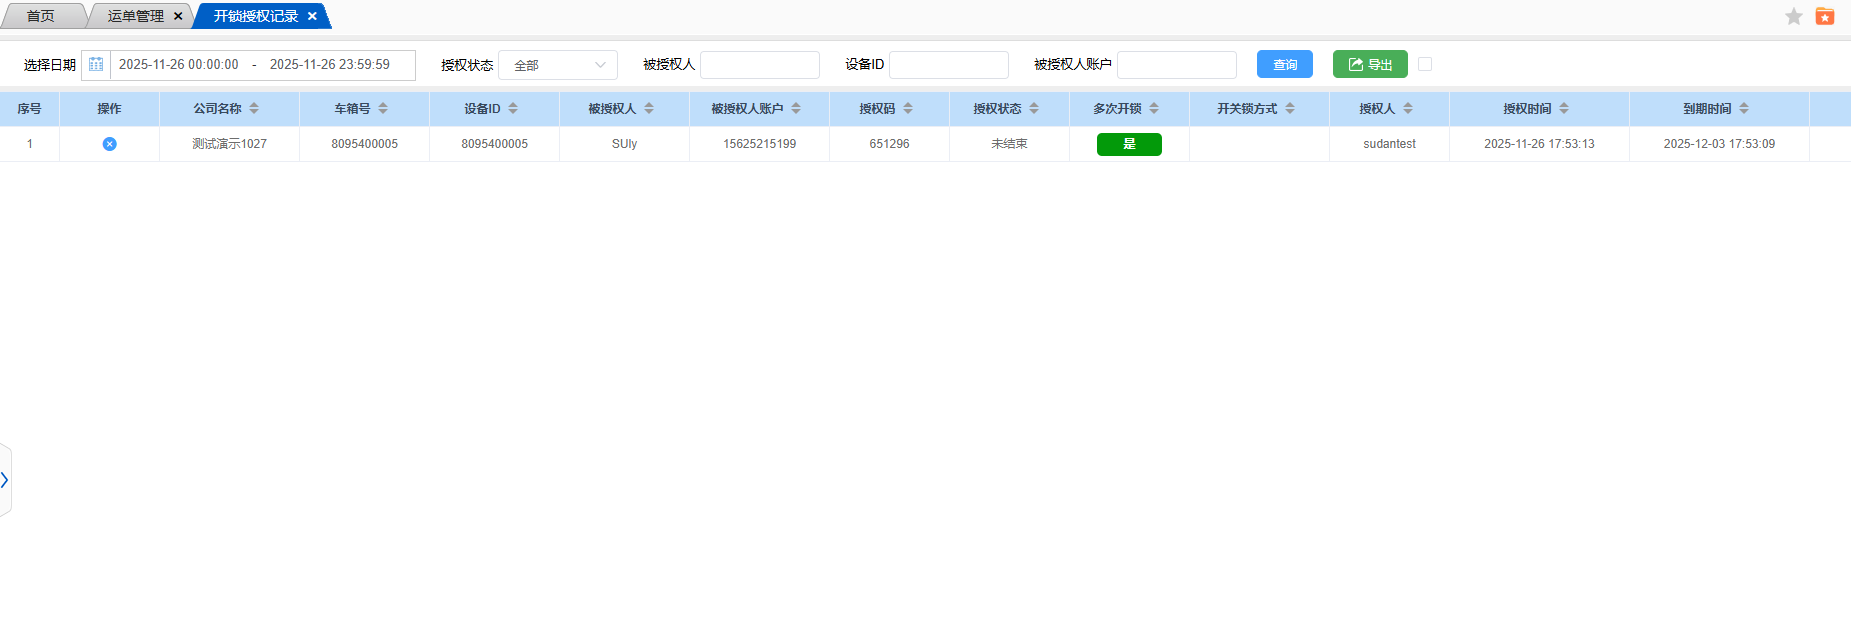Open the 授权状态 dropdown
This screenshot has width=1851, height=633.
[557, 65]
